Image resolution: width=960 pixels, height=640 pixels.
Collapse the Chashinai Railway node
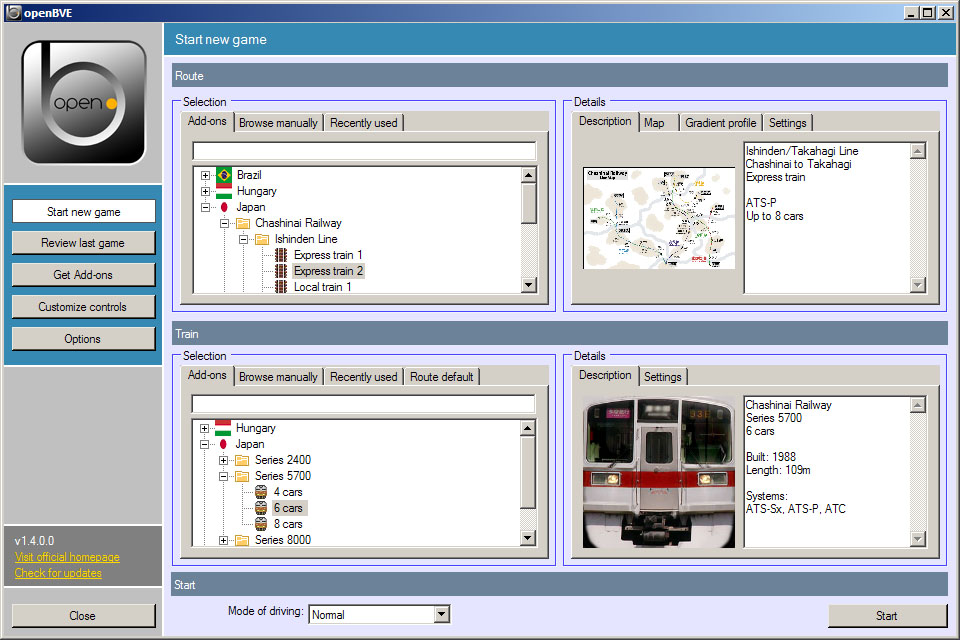tap(225, 223)
